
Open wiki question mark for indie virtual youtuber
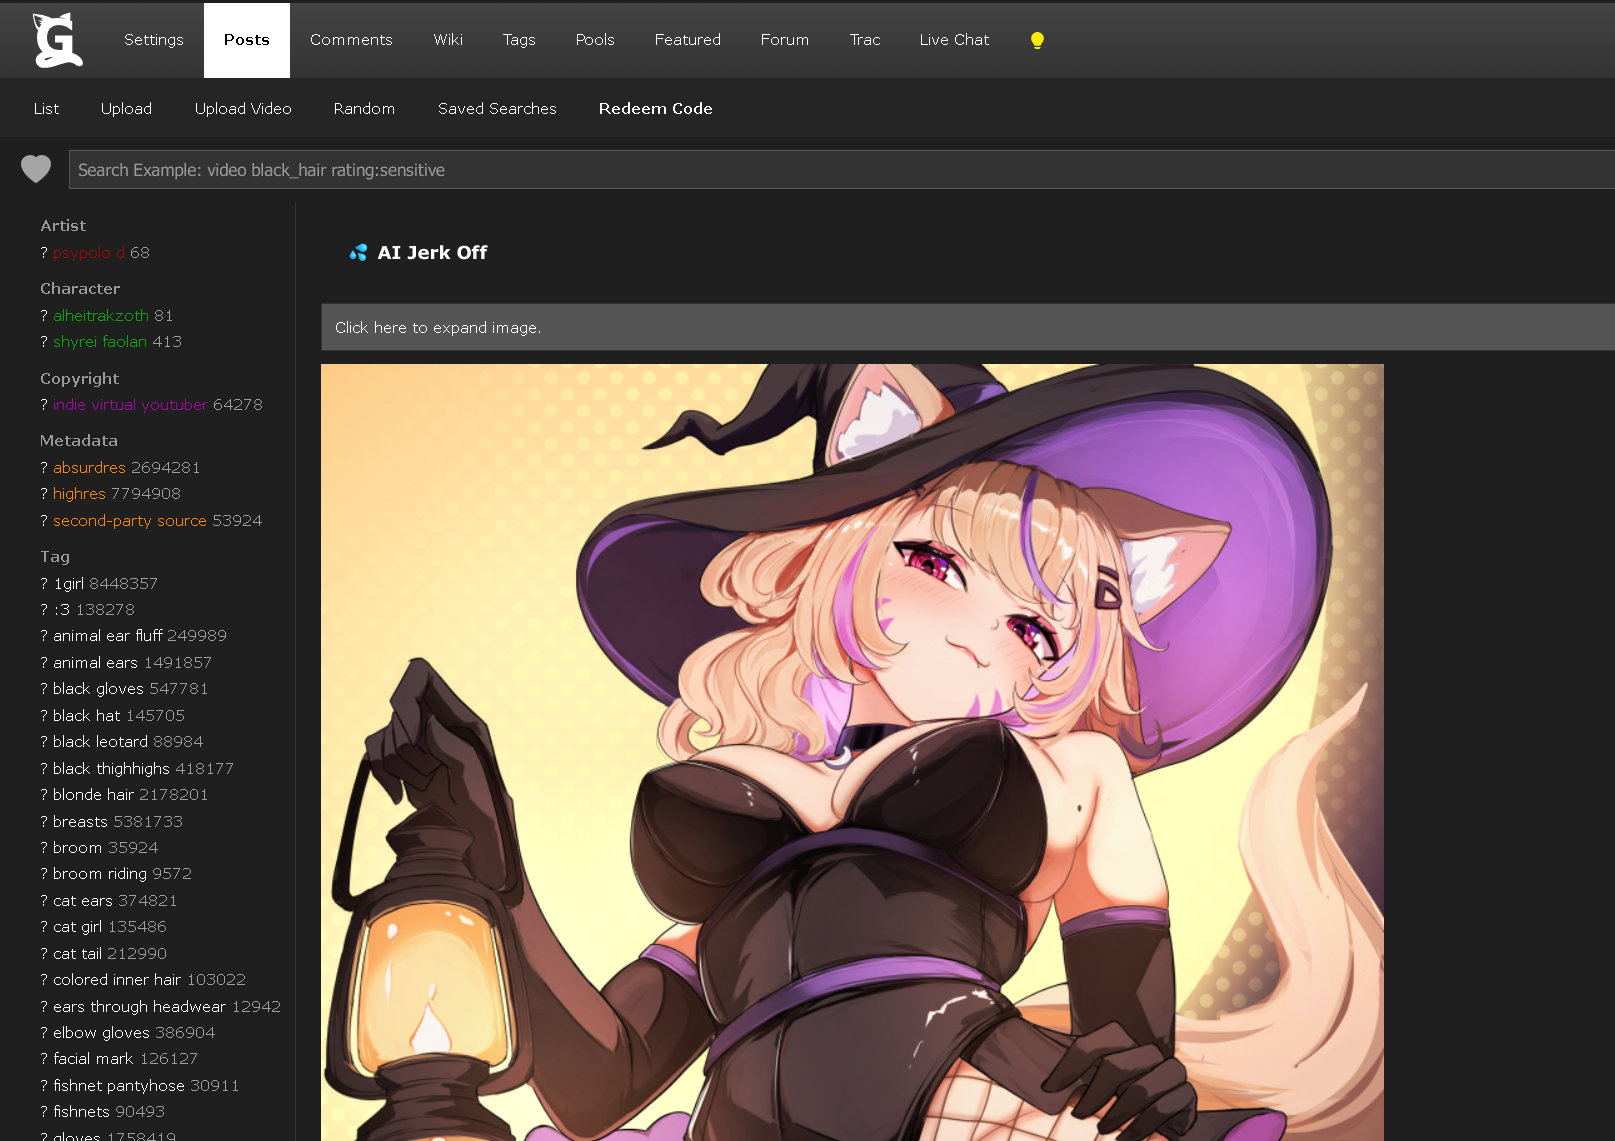pos(44,405)
